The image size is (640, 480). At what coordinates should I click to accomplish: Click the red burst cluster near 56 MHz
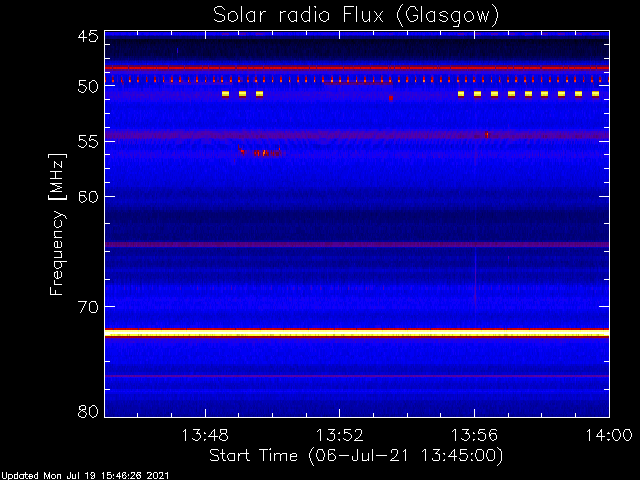coord(261,152)
